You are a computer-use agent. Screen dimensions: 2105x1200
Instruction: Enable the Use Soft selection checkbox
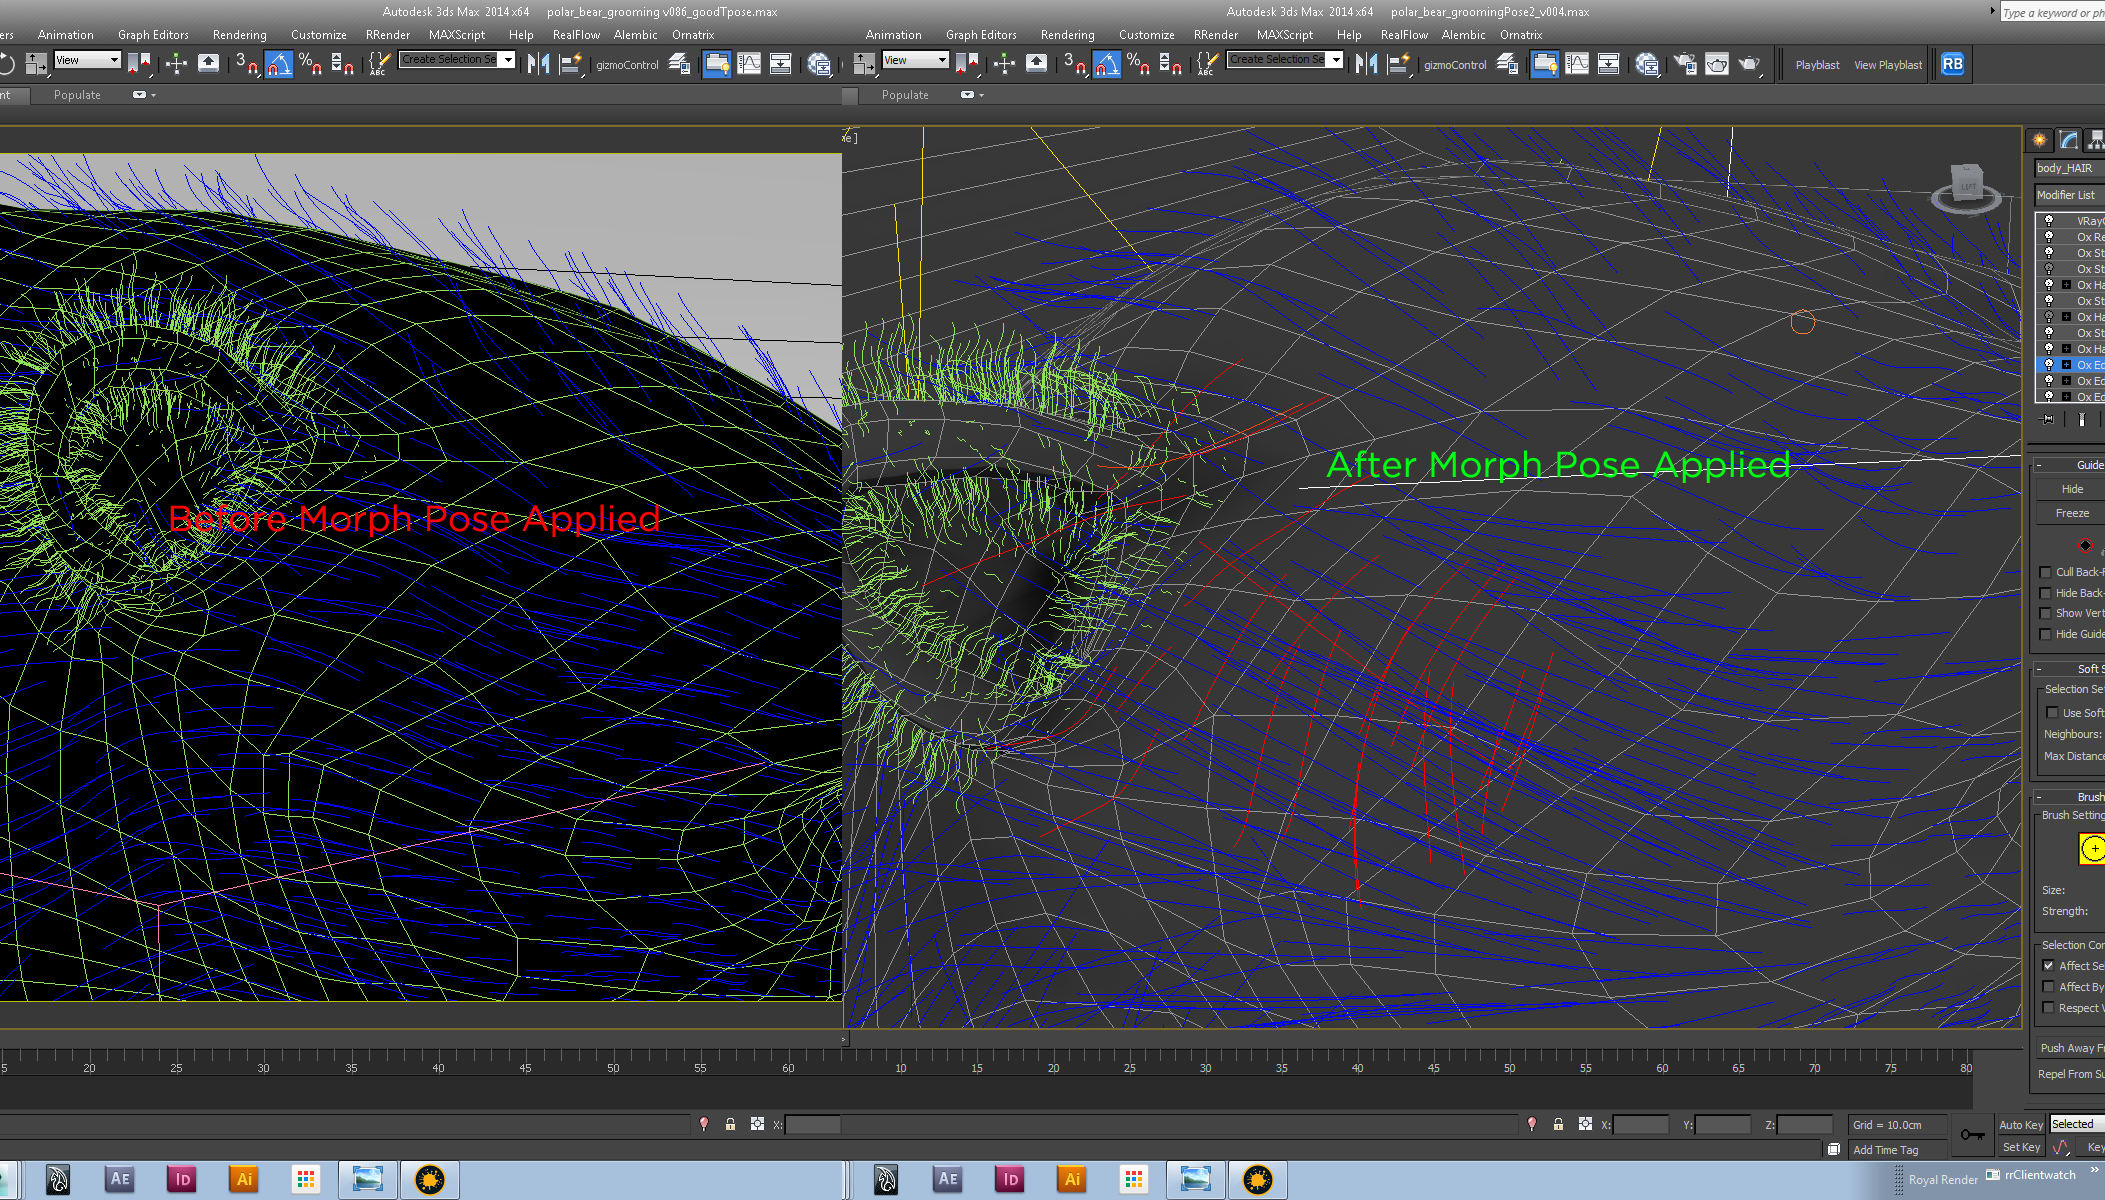(x=2052, y=713)
